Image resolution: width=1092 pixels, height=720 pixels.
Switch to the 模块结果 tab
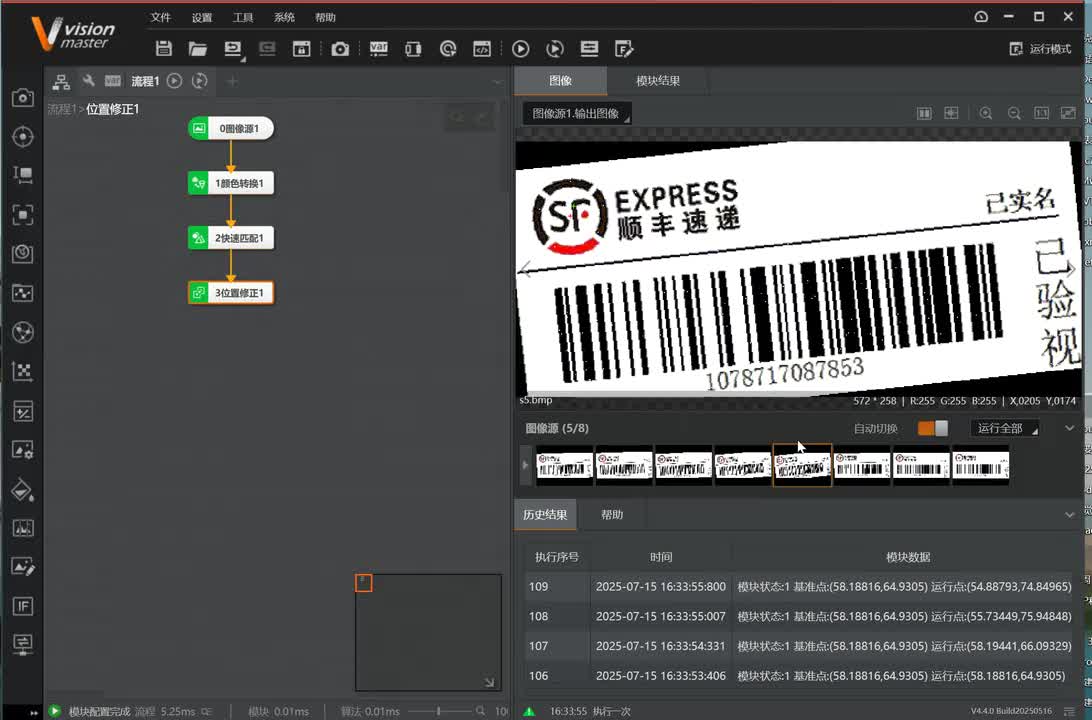click(658, 81)
